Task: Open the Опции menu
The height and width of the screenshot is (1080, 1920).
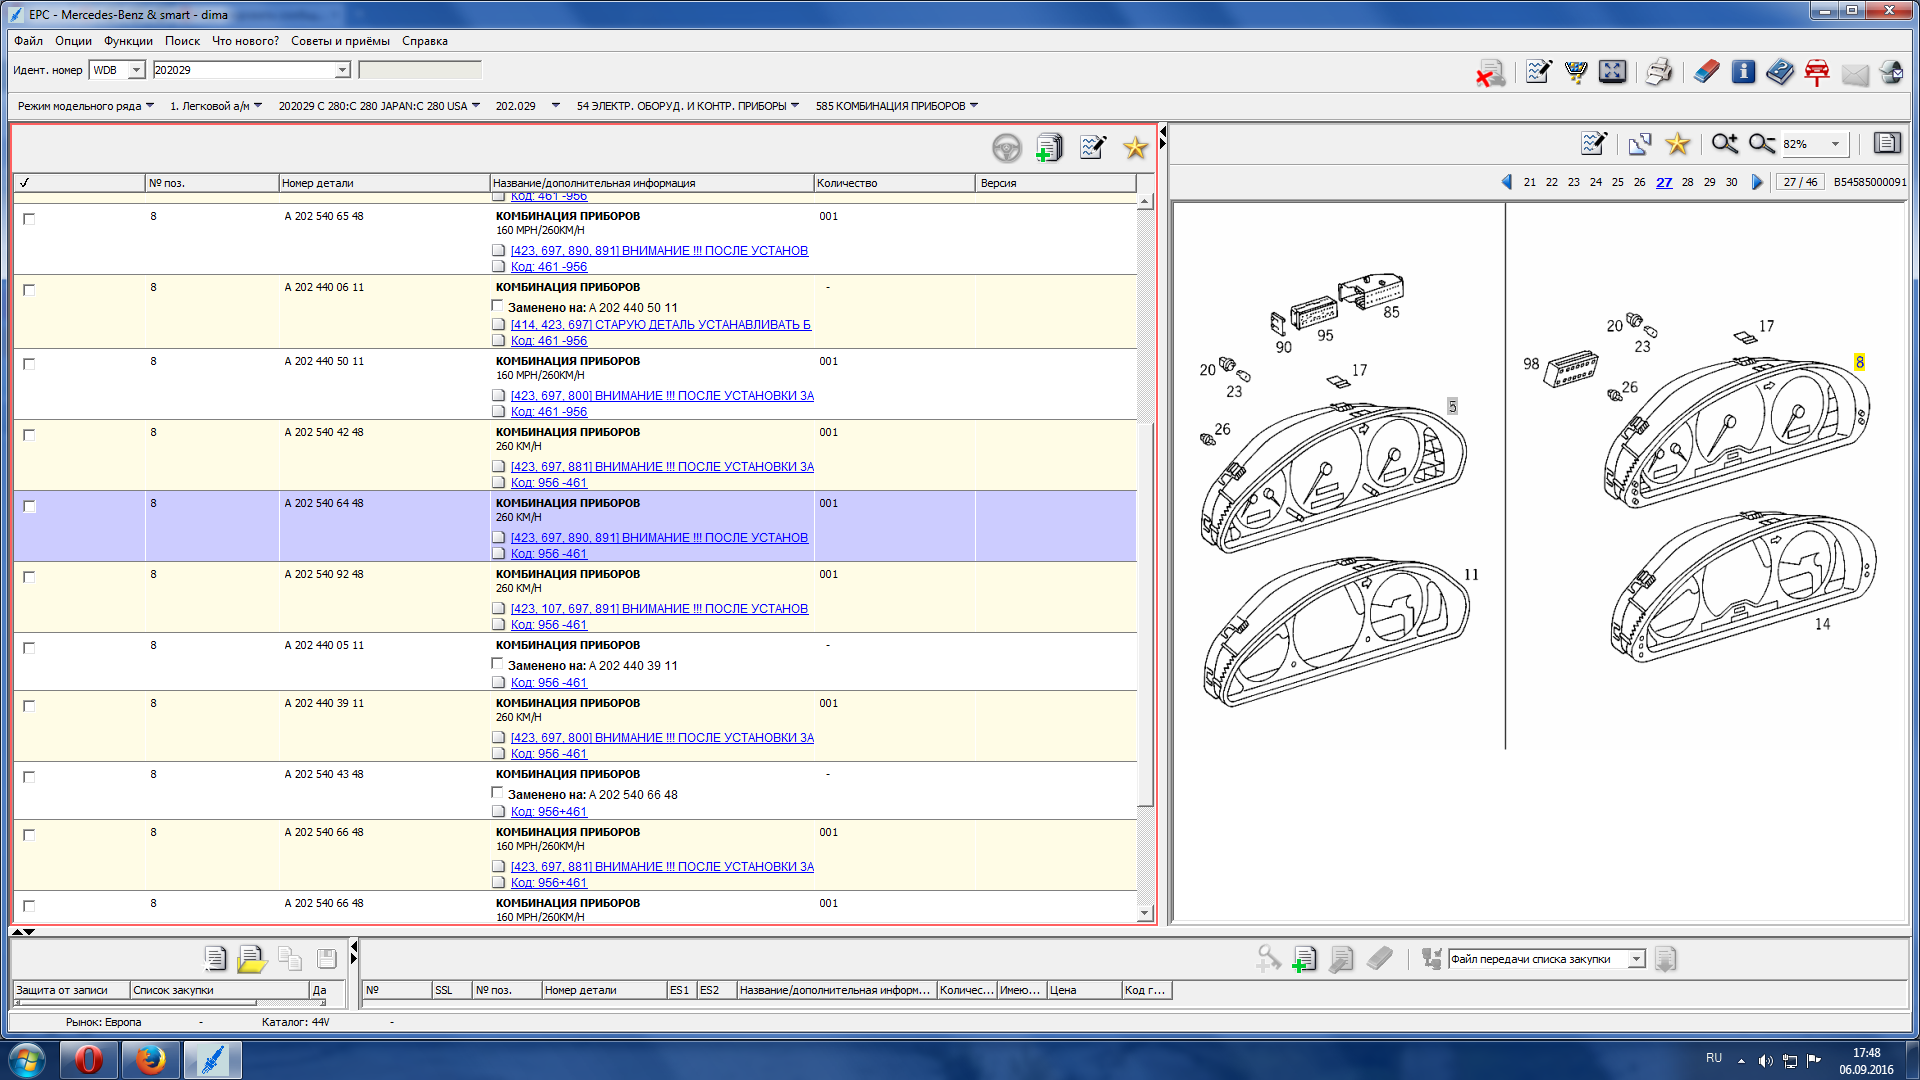Action: pyautogui.click(x=73, y=41)
